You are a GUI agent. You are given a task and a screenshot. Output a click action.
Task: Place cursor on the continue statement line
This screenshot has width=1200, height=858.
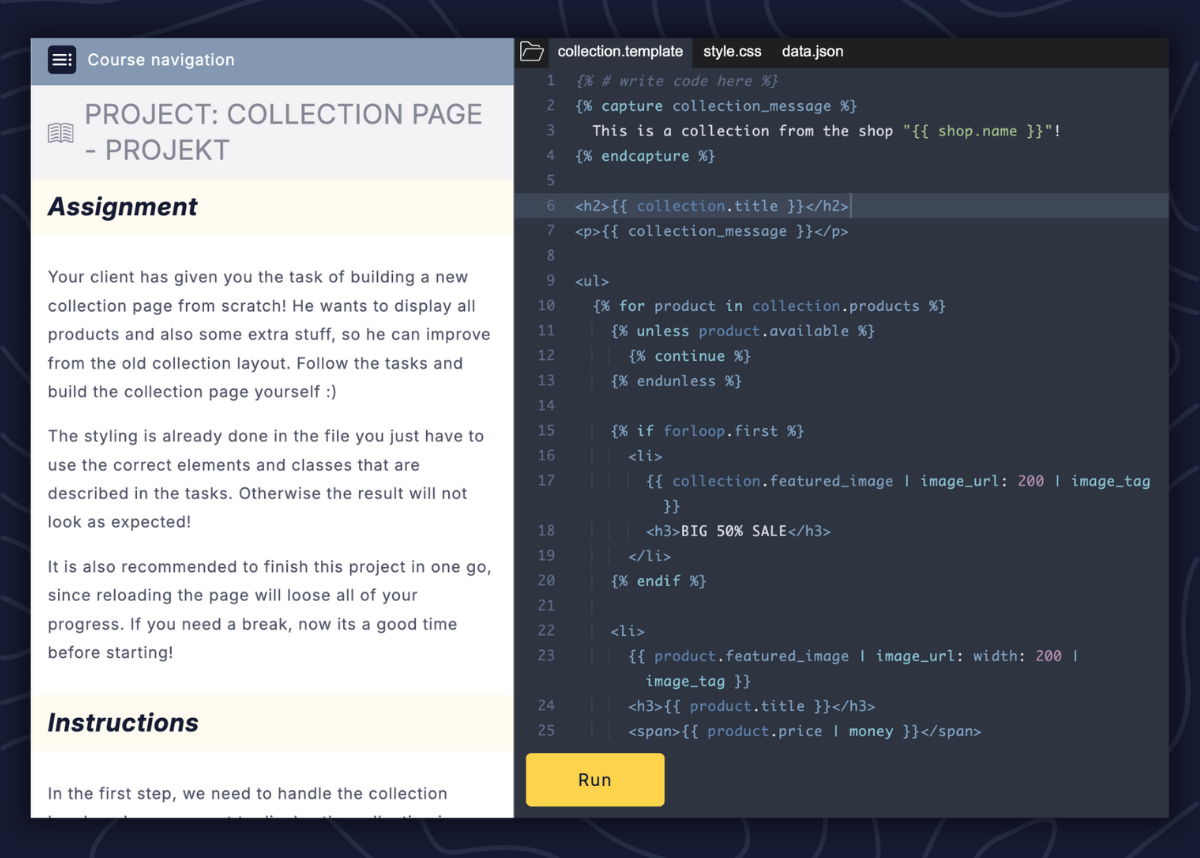click(x=689, y=356)
